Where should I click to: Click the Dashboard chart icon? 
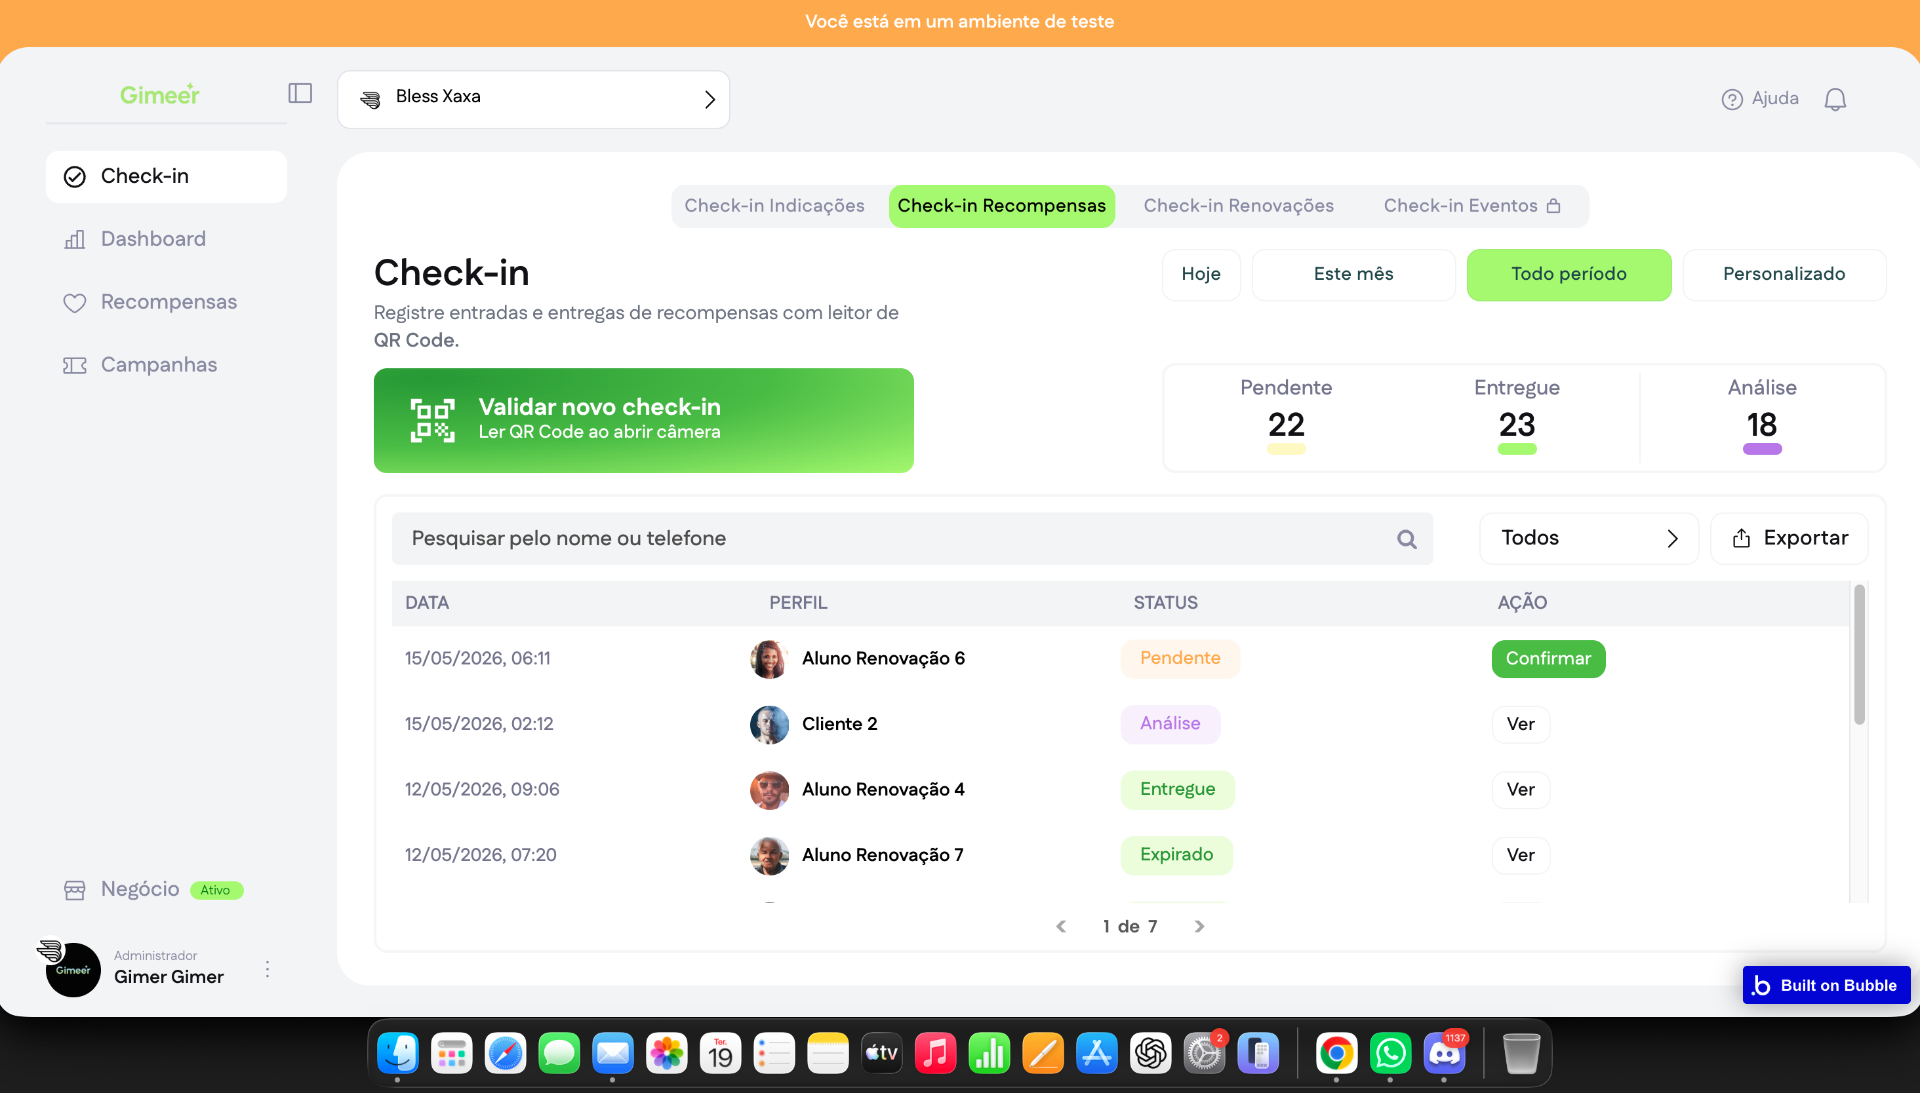75,240
